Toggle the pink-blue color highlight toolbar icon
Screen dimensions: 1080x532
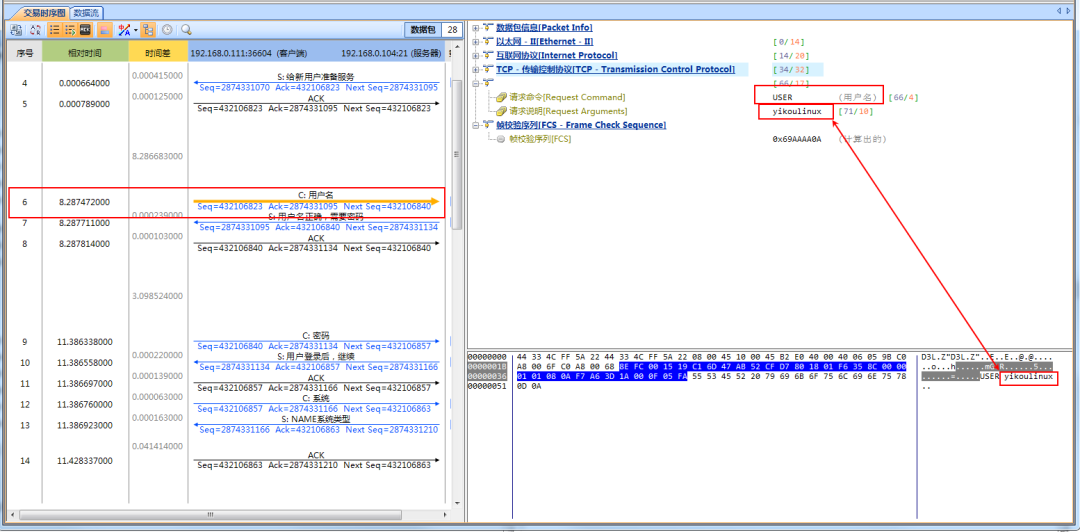point(105,30)
